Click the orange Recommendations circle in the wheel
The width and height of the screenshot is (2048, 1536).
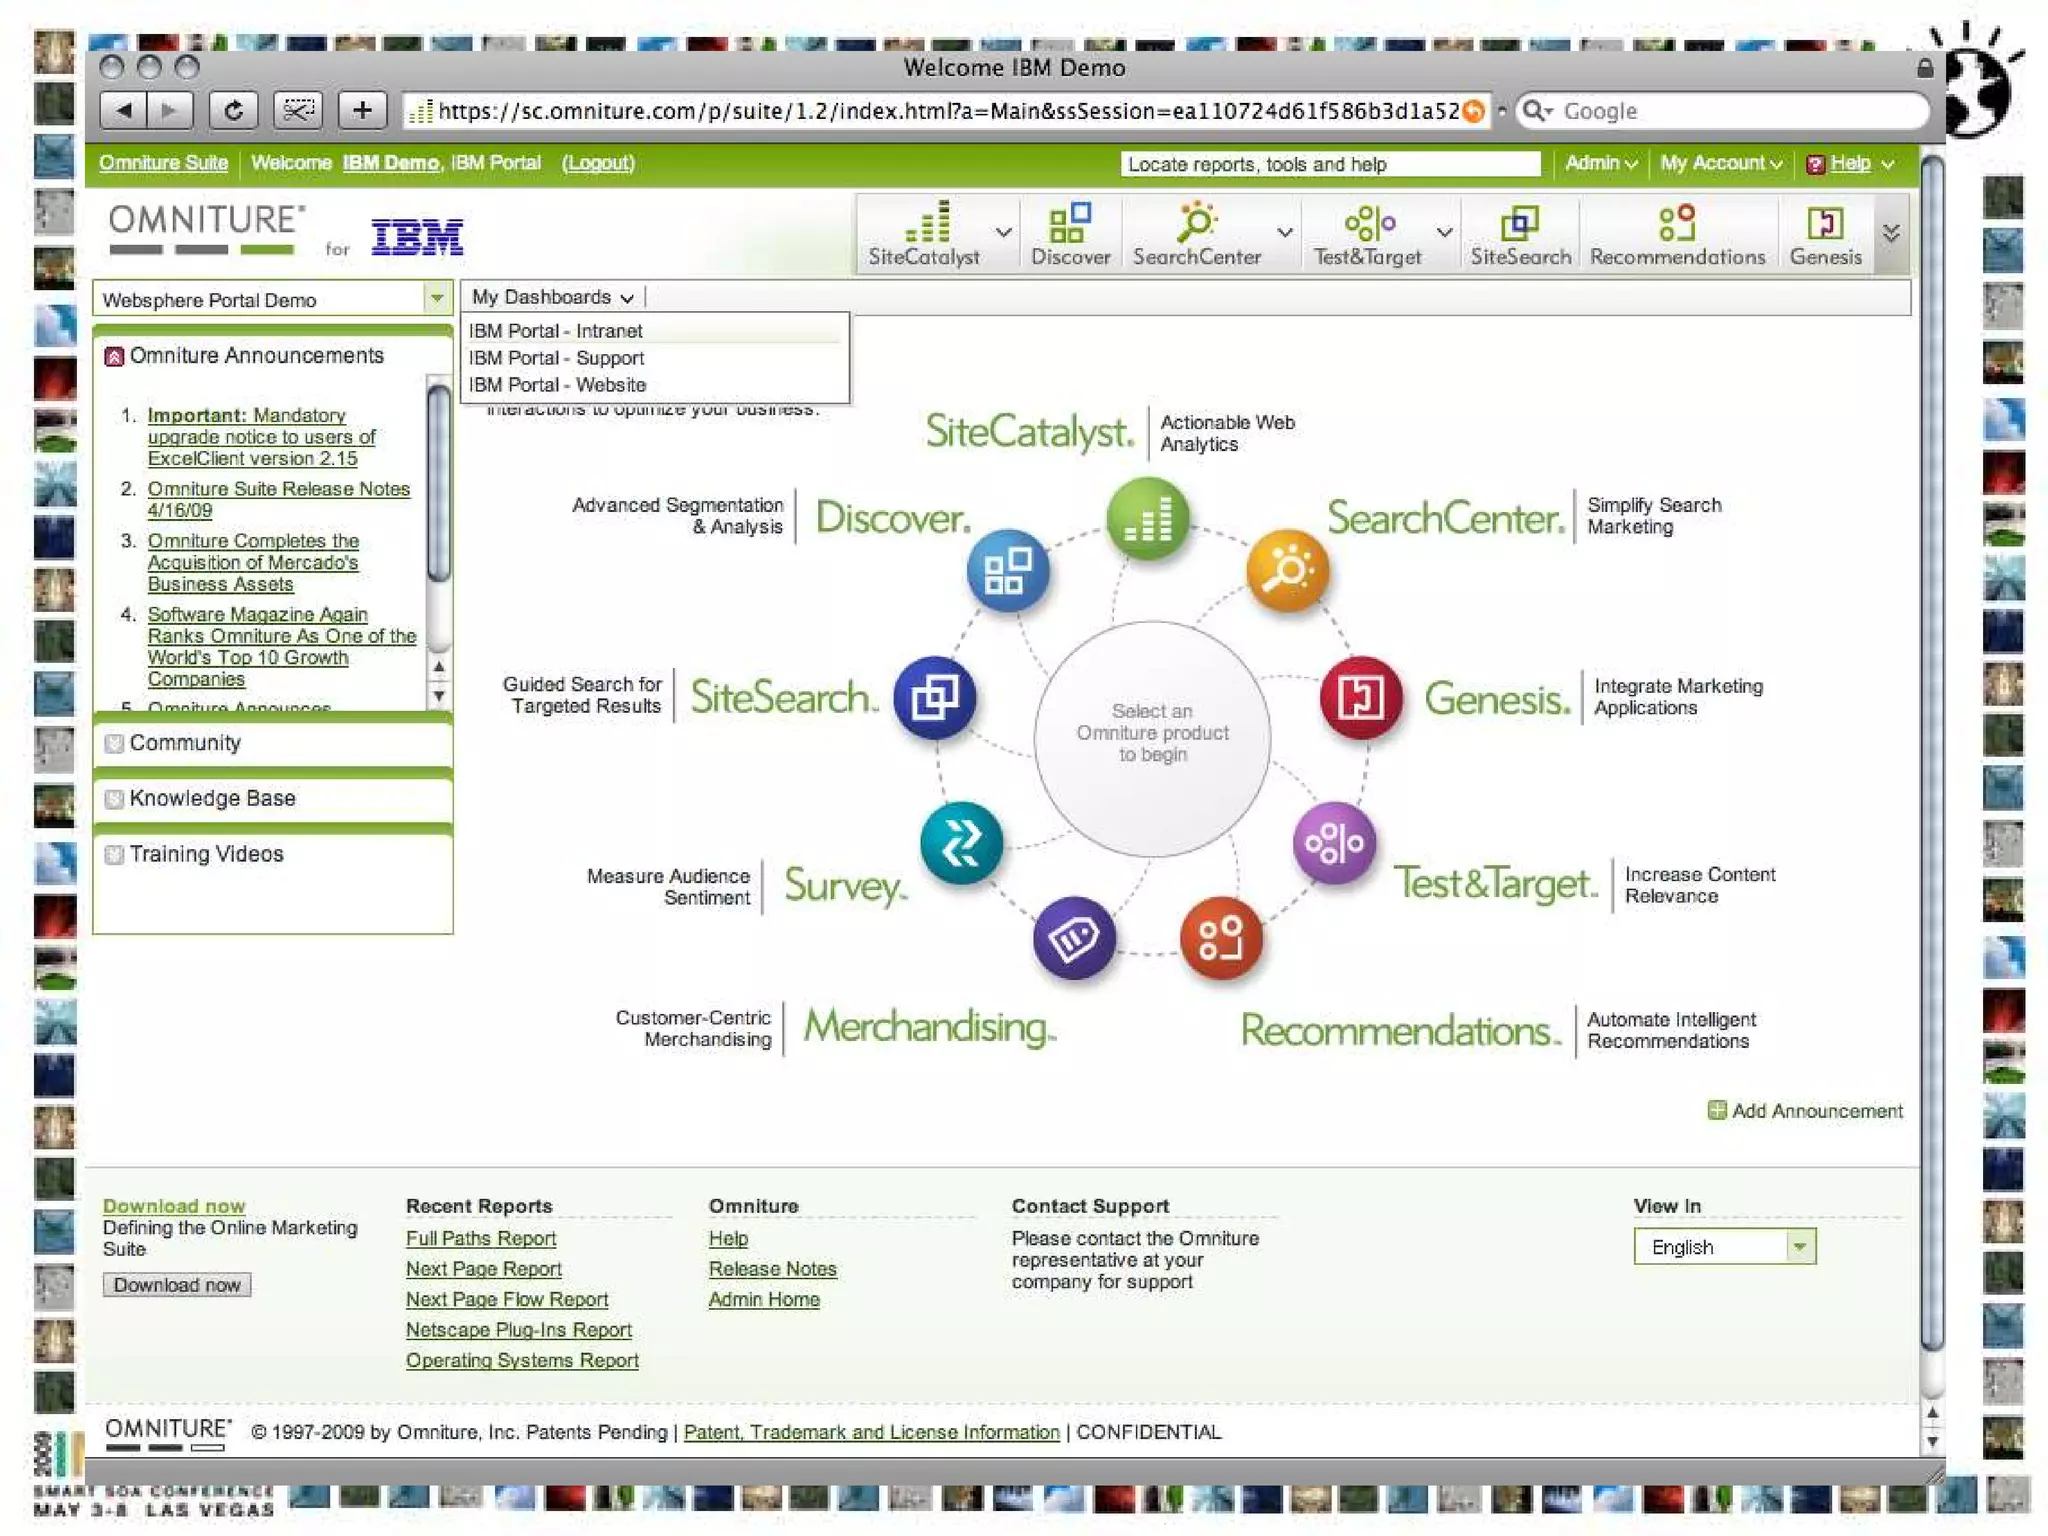pos(1221,938)
